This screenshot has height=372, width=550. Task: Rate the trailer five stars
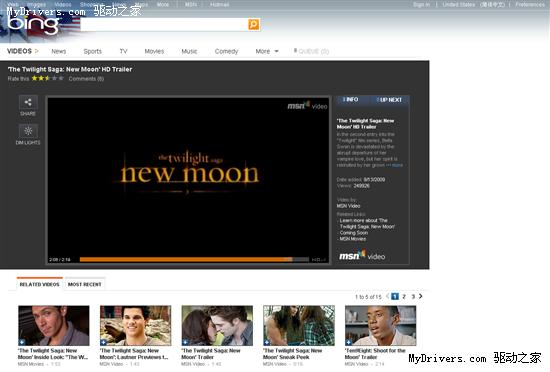point(61,78)
